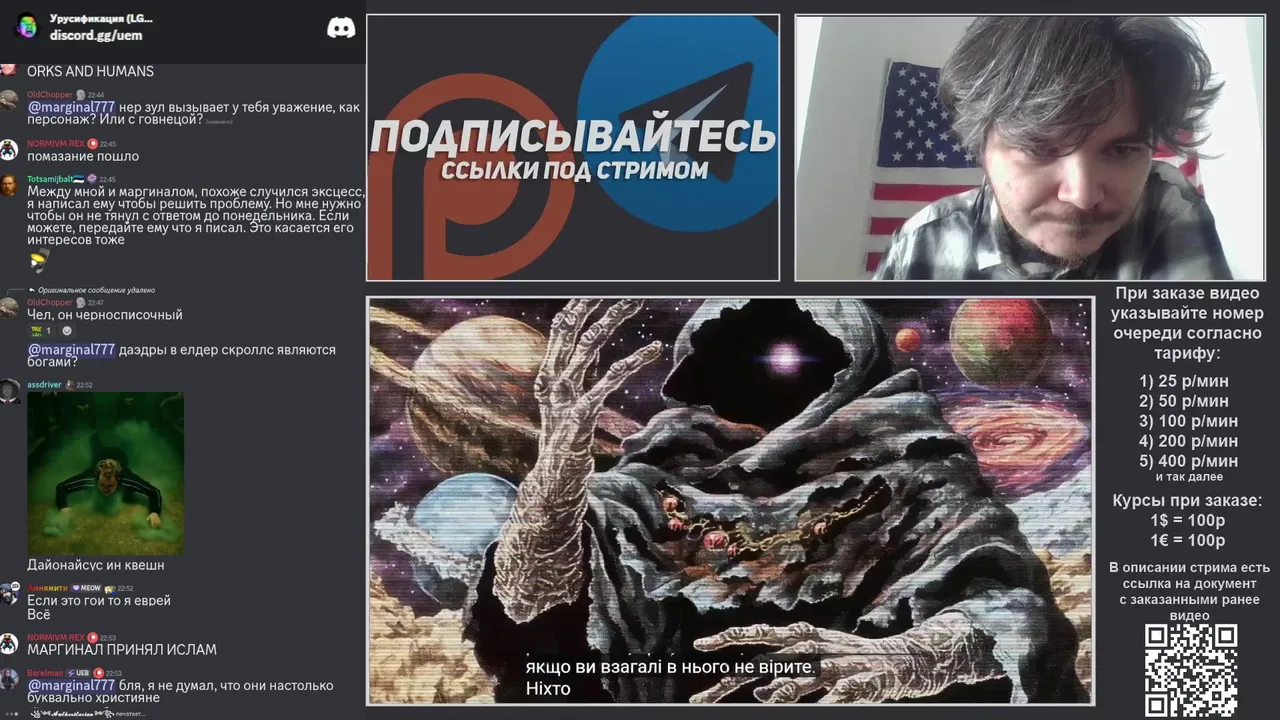Click the 'помазание пошло' message
Viewport: 1280px width, 720px height.
[83, 157]
